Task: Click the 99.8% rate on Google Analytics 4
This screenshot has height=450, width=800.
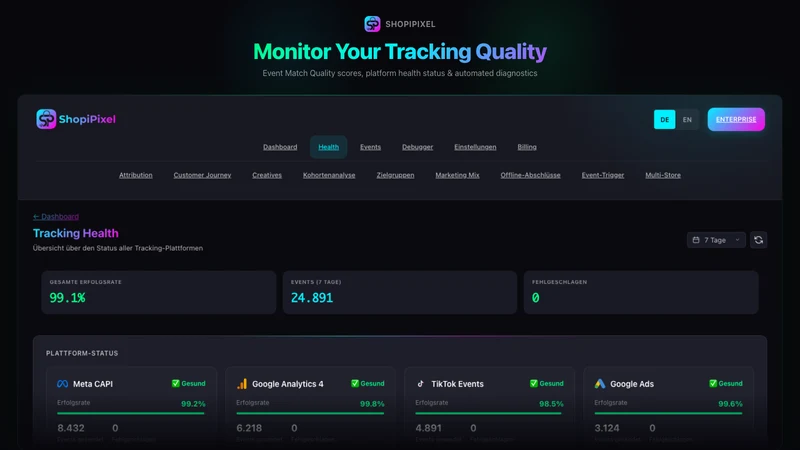Action: tap(372, 404)
